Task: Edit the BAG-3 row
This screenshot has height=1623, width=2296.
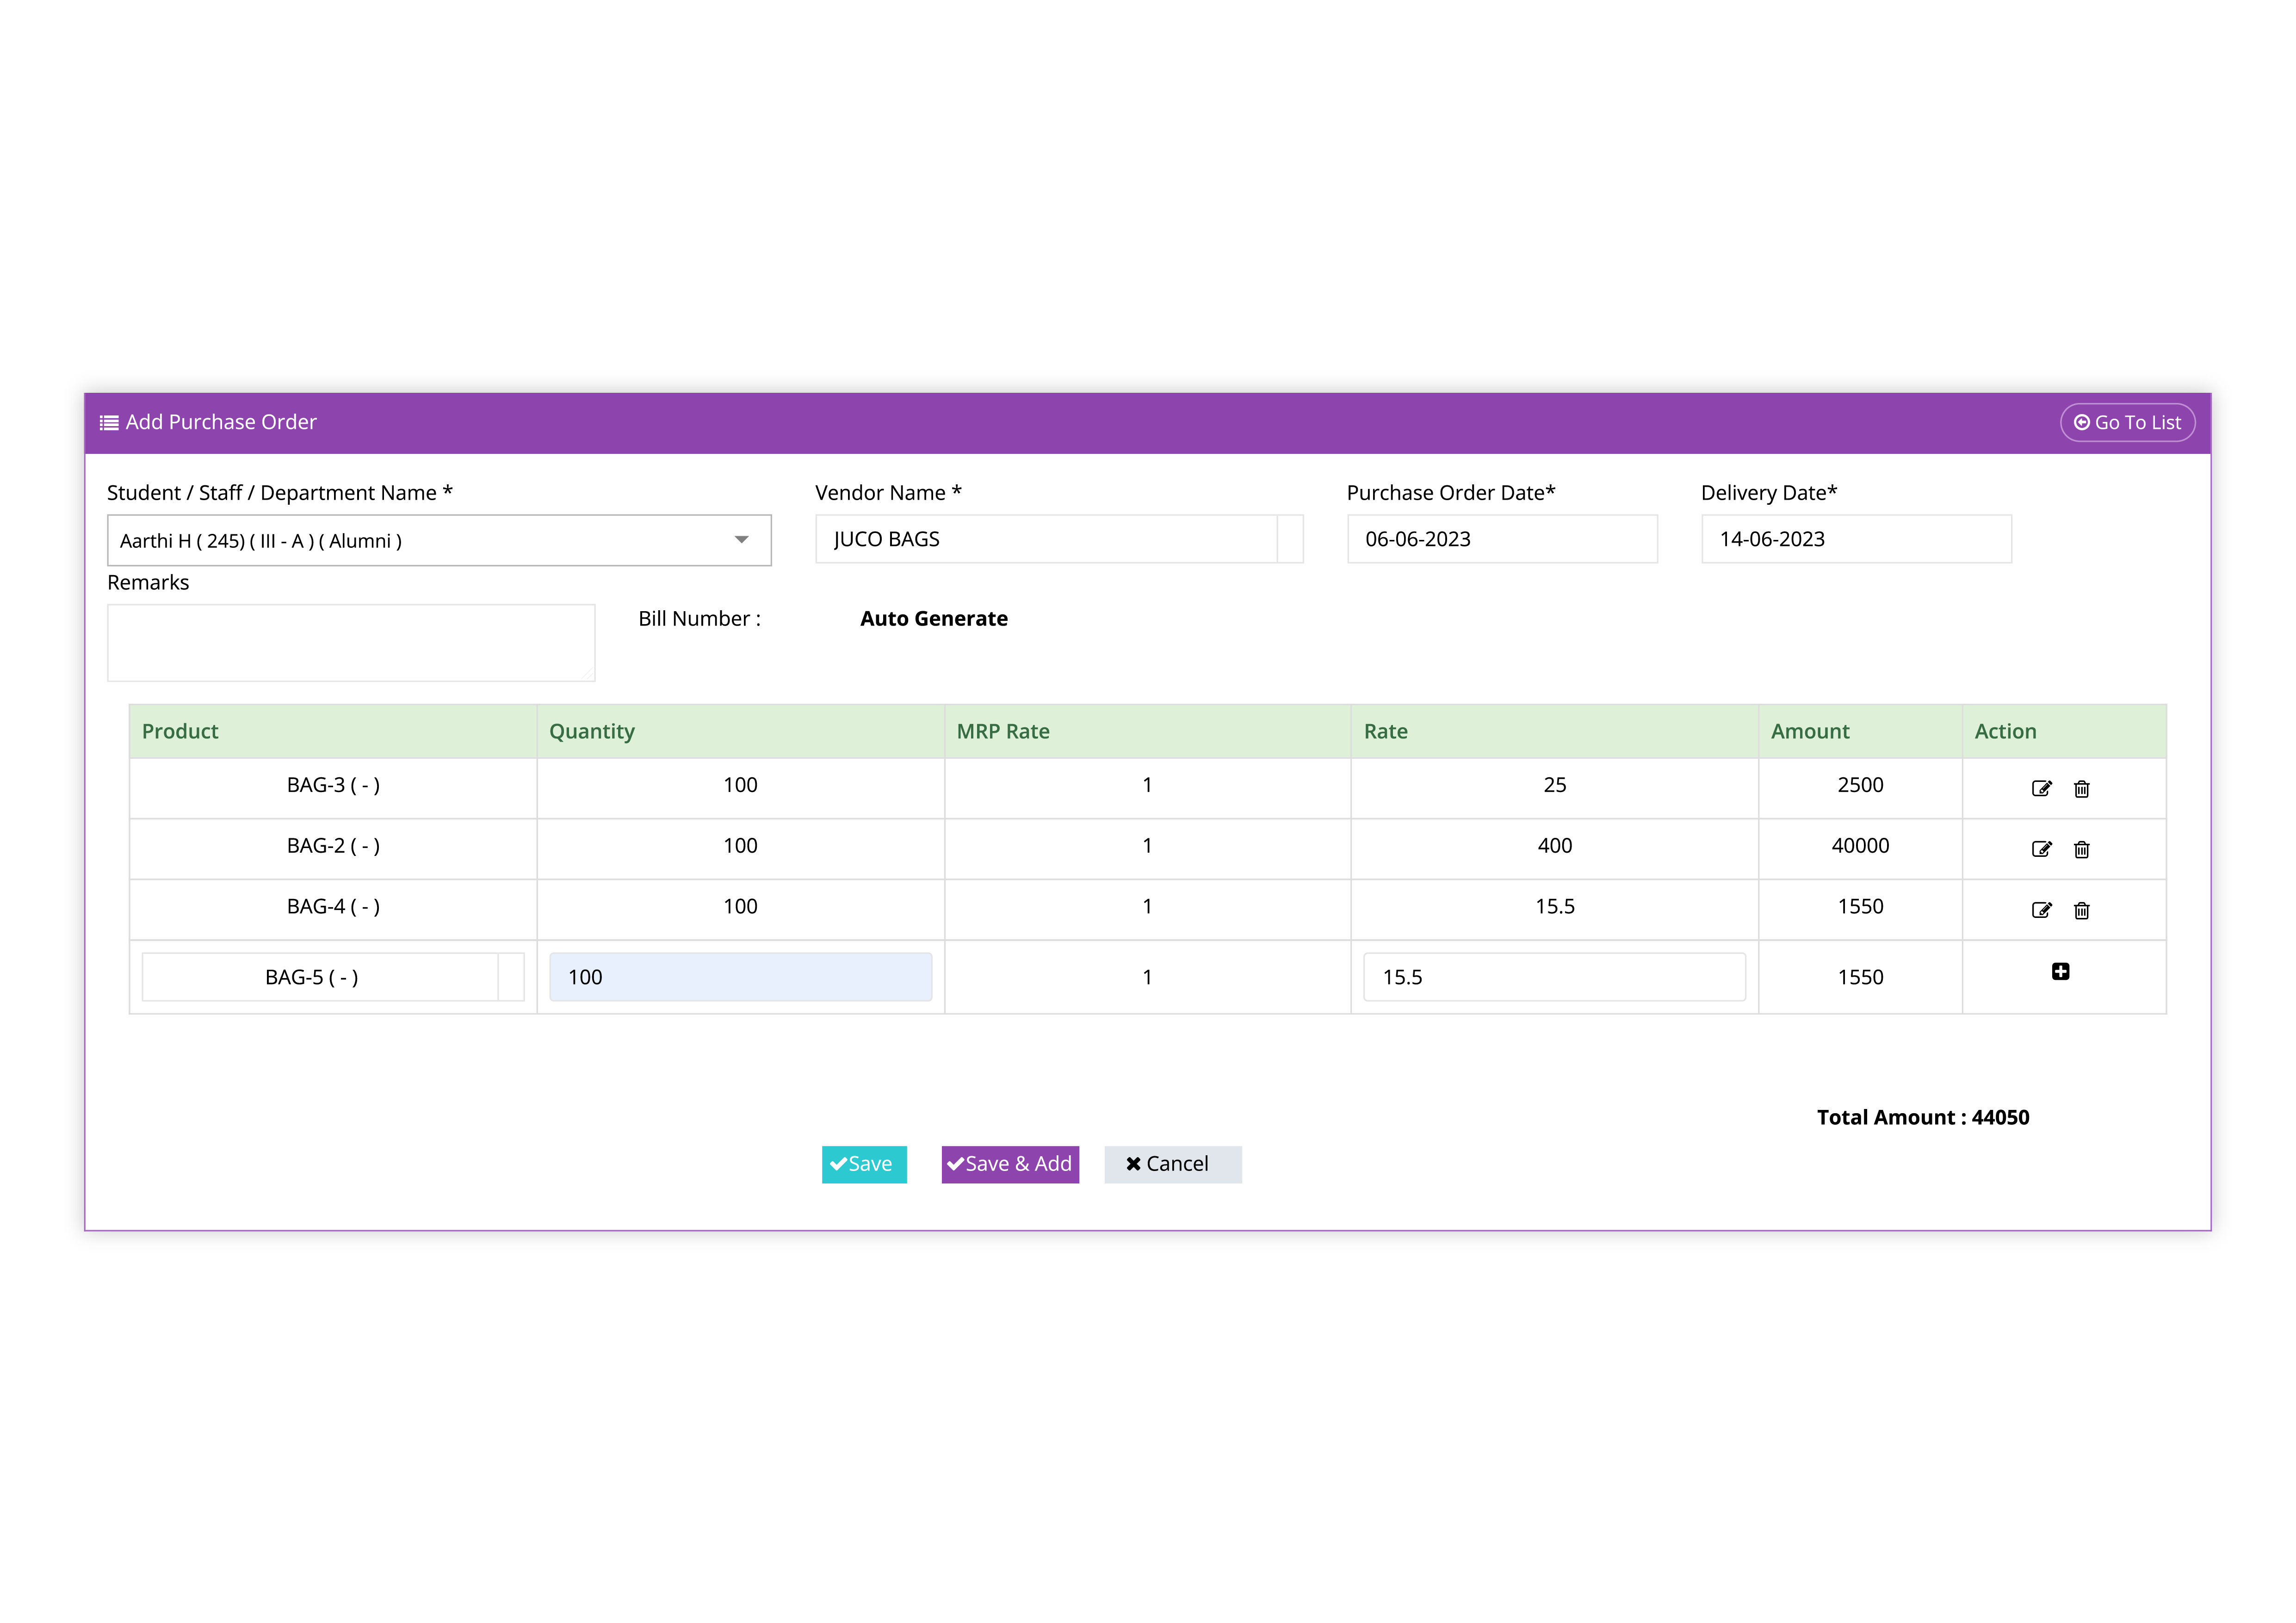Action: pos(2041,789)
